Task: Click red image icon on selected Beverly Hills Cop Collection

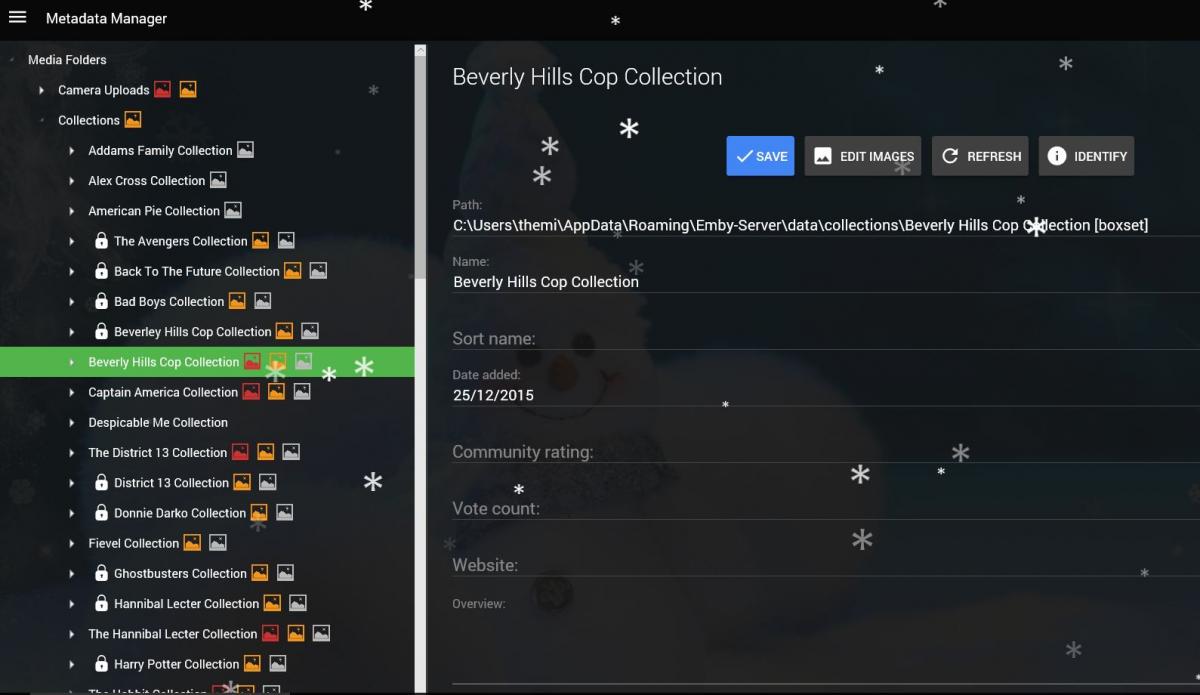Action: pyautogui.click(x=252, y=361)
